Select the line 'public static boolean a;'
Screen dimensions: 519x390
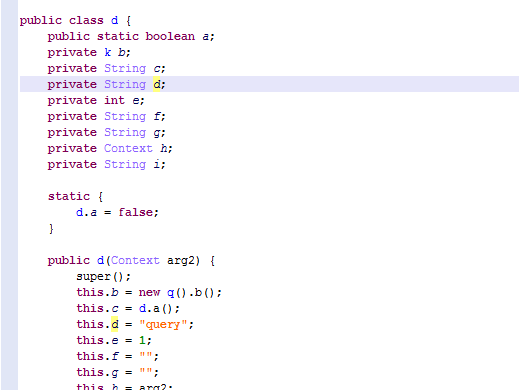click(x=131, y=36)
